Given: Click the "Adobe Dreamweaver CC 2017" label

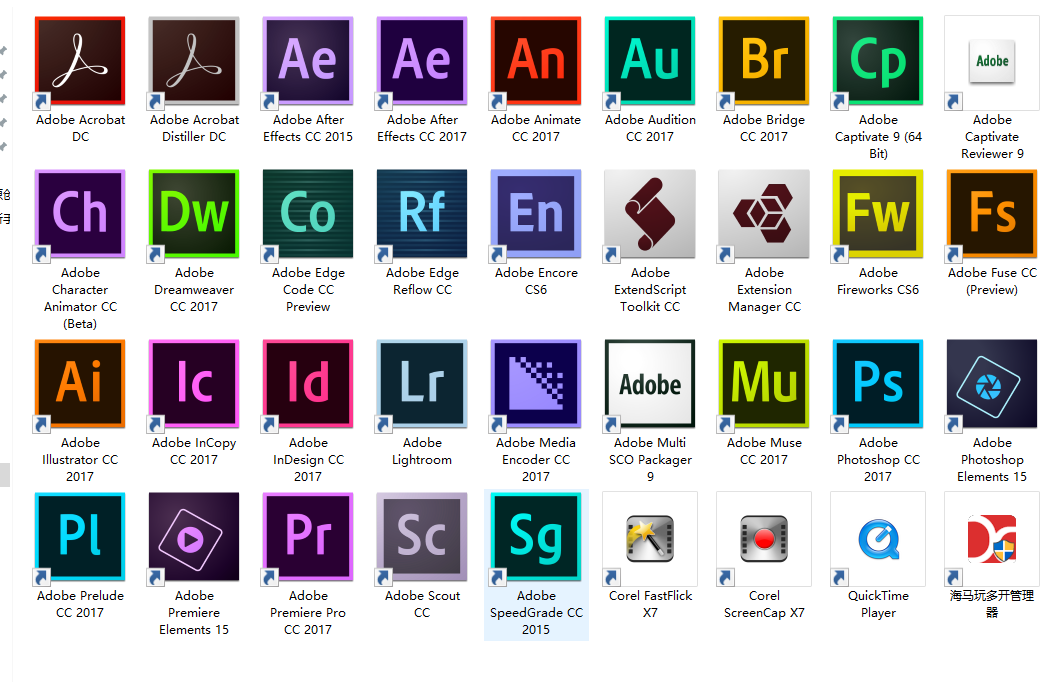Looking at the screenshot, I should 194,290.
